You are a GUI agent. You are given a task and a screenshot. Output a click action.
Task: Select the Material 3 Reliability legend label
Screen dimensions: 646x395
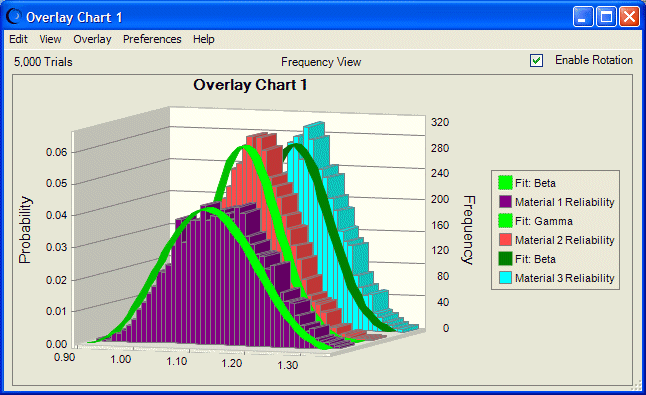(564, 278)
